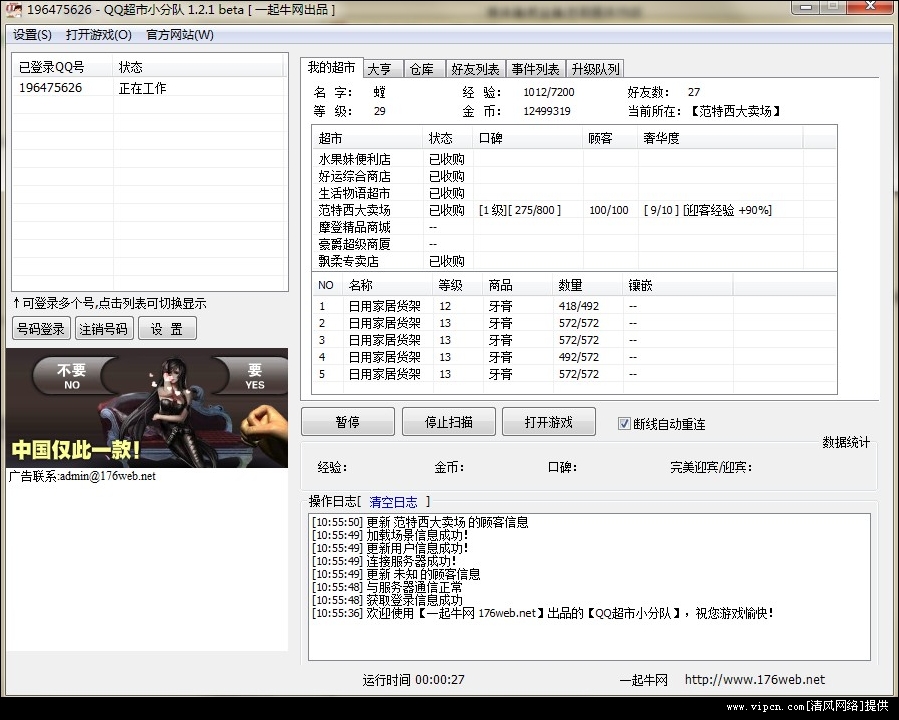Click the 广告联系:admin@176web.net text
Image resolution: width=899 pixels, height=720 pixels.
83,476
